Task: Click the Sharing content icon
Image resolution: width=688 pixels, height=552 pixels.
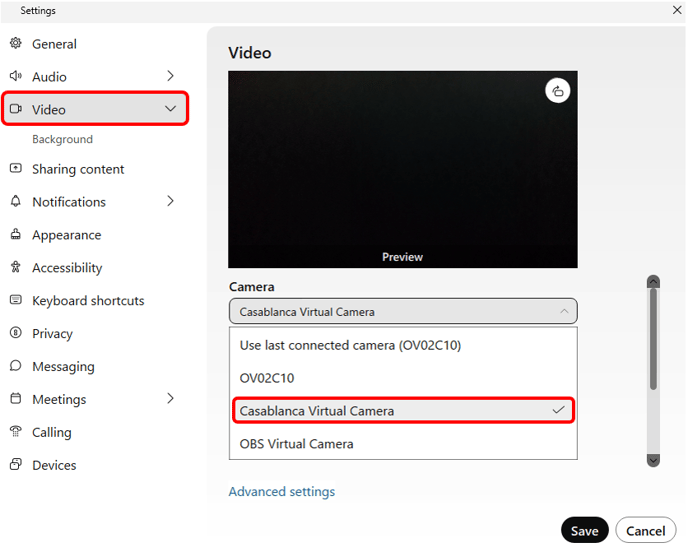Action: (15, 169)
